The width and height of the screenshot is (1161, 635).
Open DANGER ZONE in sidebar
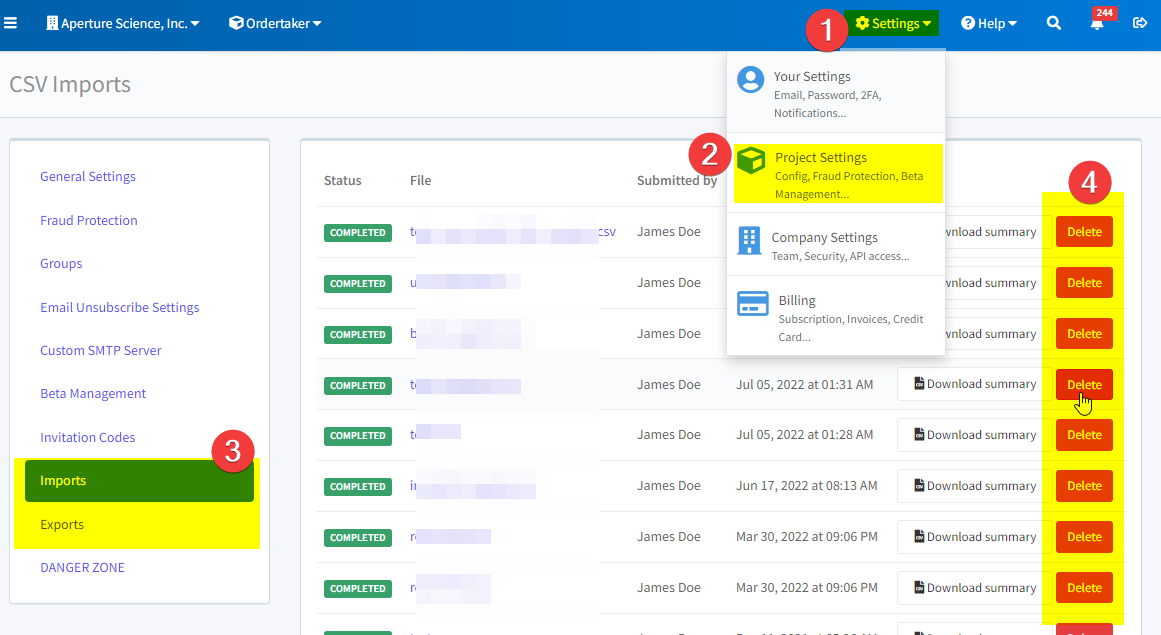(x=82, y=567)
